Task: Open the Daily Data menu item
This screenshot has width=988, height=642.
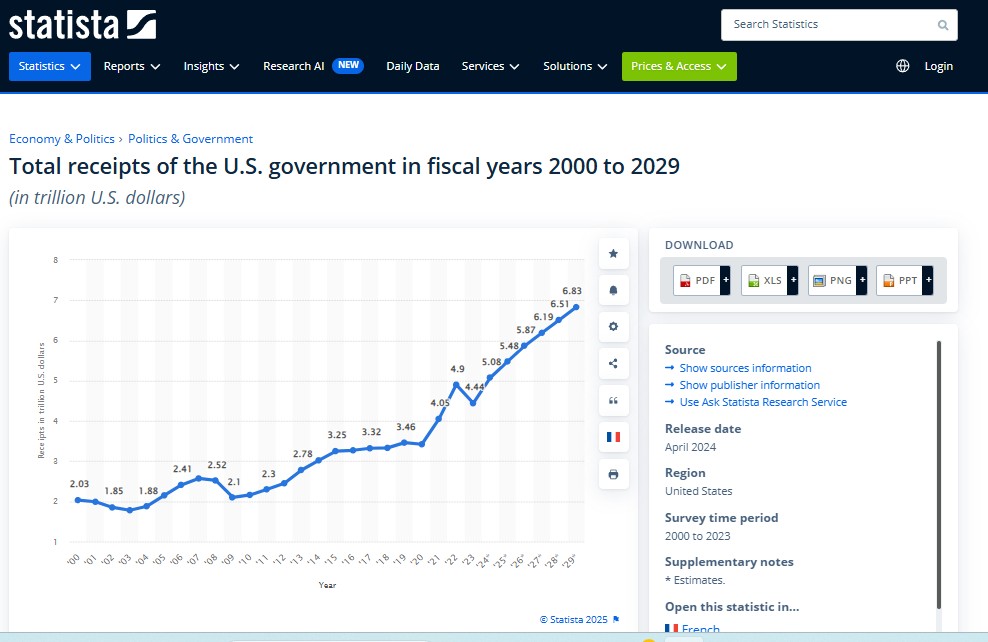Action: (x=413, y=66)
